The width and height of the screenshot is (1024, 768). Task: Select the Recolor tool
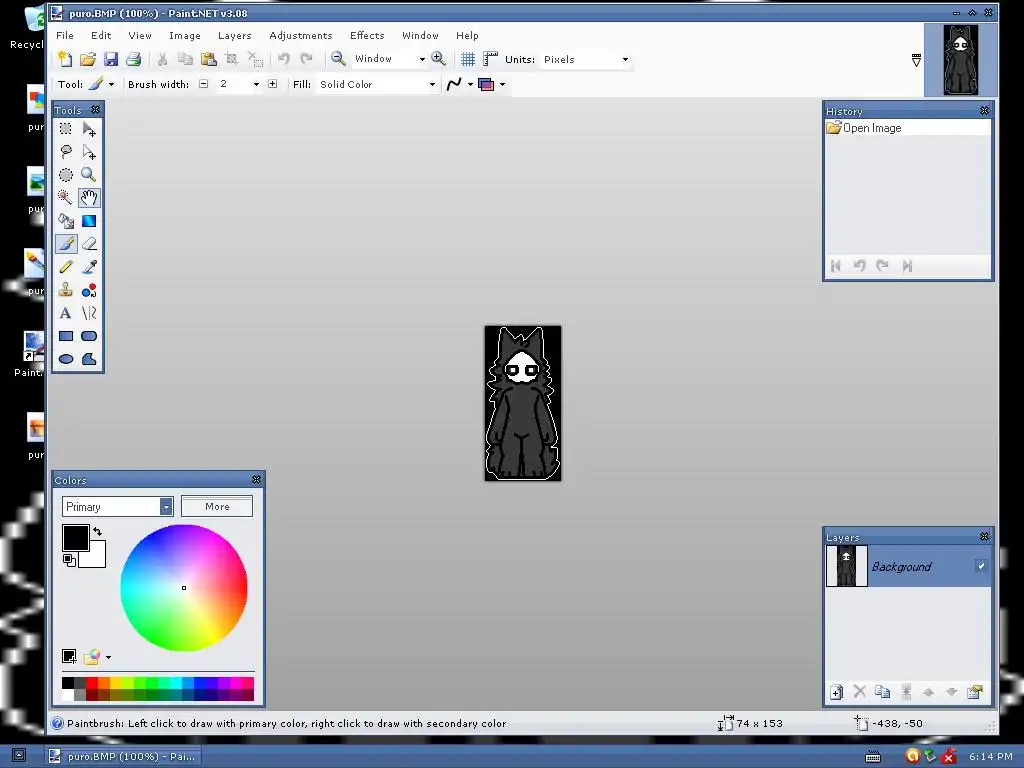pos(89,290)
